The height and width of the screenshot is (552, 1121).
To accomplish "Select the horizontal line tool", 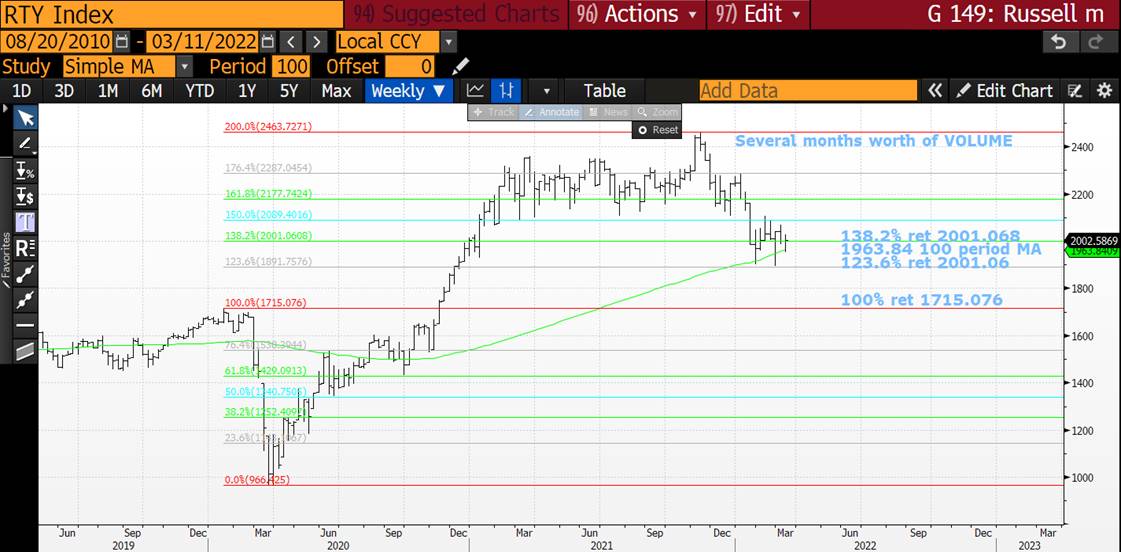I will 26,325.
